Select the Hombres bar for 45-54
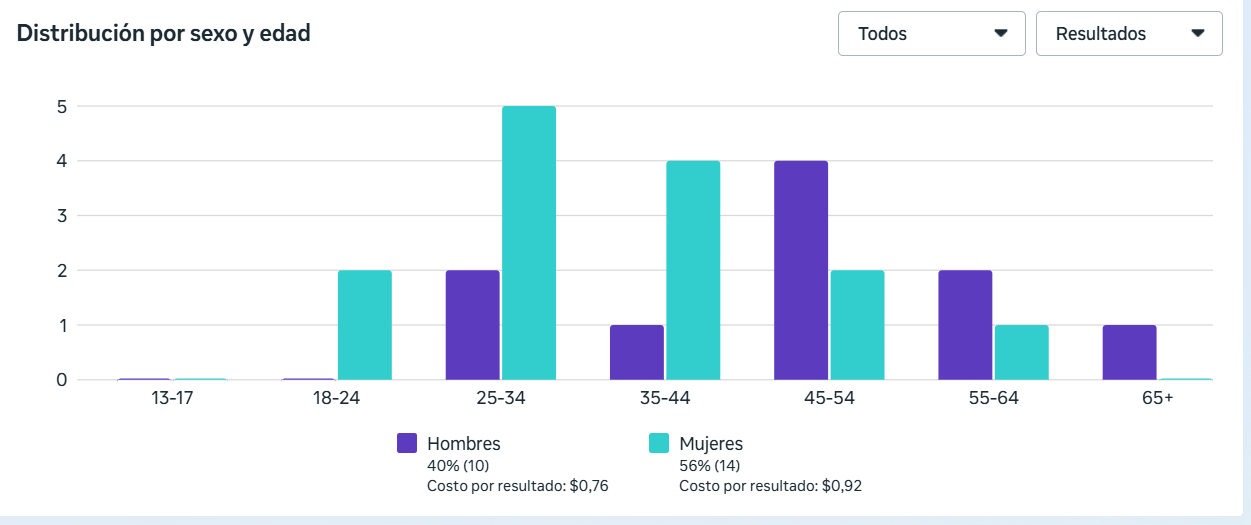The image size is (1251, 525). [x=801, y=270]
